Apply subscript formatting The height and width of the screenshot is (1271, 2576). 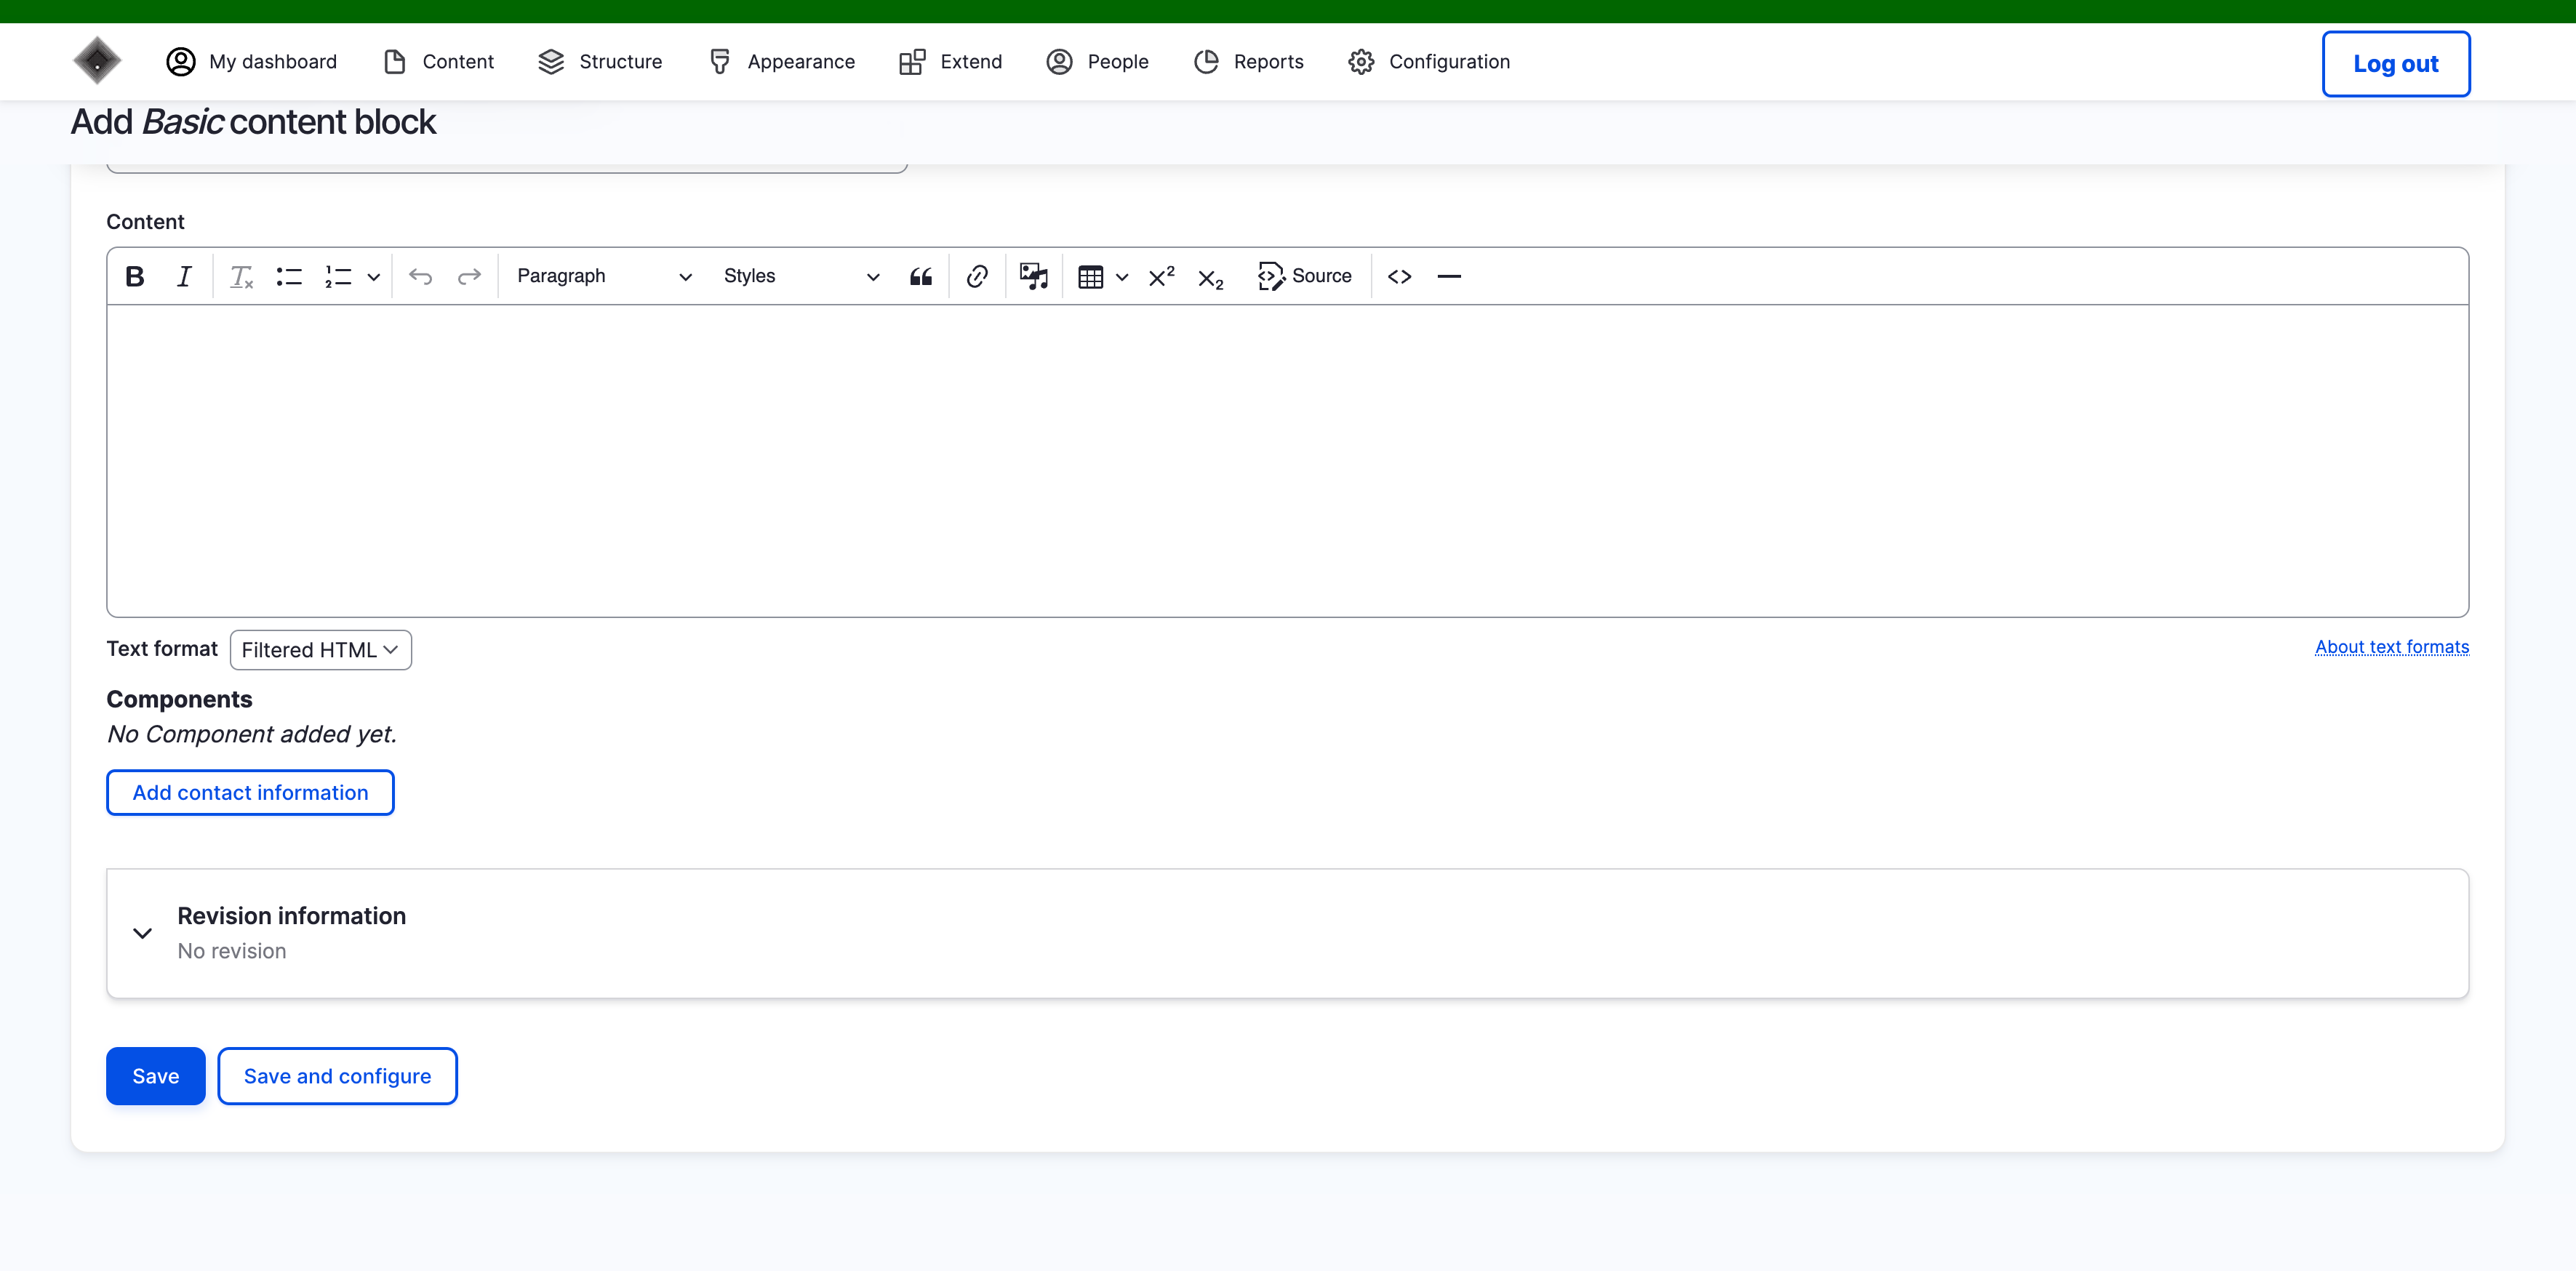pyautogui.click(x=1210, y=278)
